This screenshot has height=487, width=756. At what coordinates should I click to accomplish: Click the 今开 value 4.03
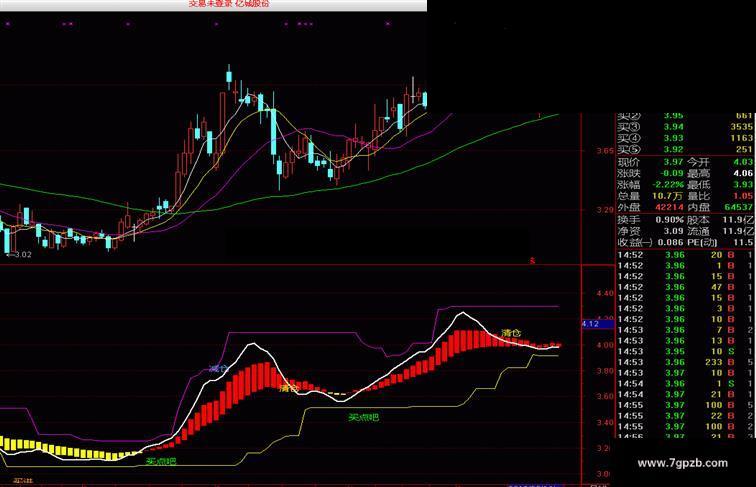tap(743, 162)
